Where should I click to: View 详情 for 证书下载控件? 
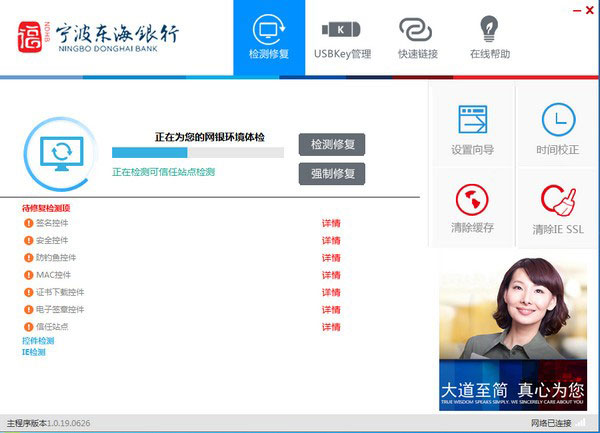click(x=331, y=292)
